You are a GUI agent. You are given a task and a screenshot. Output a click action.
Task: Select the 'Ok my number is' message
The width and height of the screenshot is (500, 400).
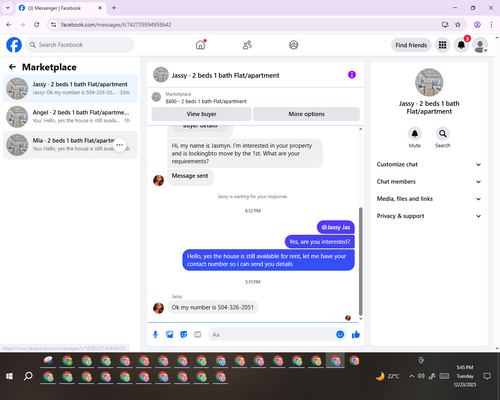tap(213, 307)
